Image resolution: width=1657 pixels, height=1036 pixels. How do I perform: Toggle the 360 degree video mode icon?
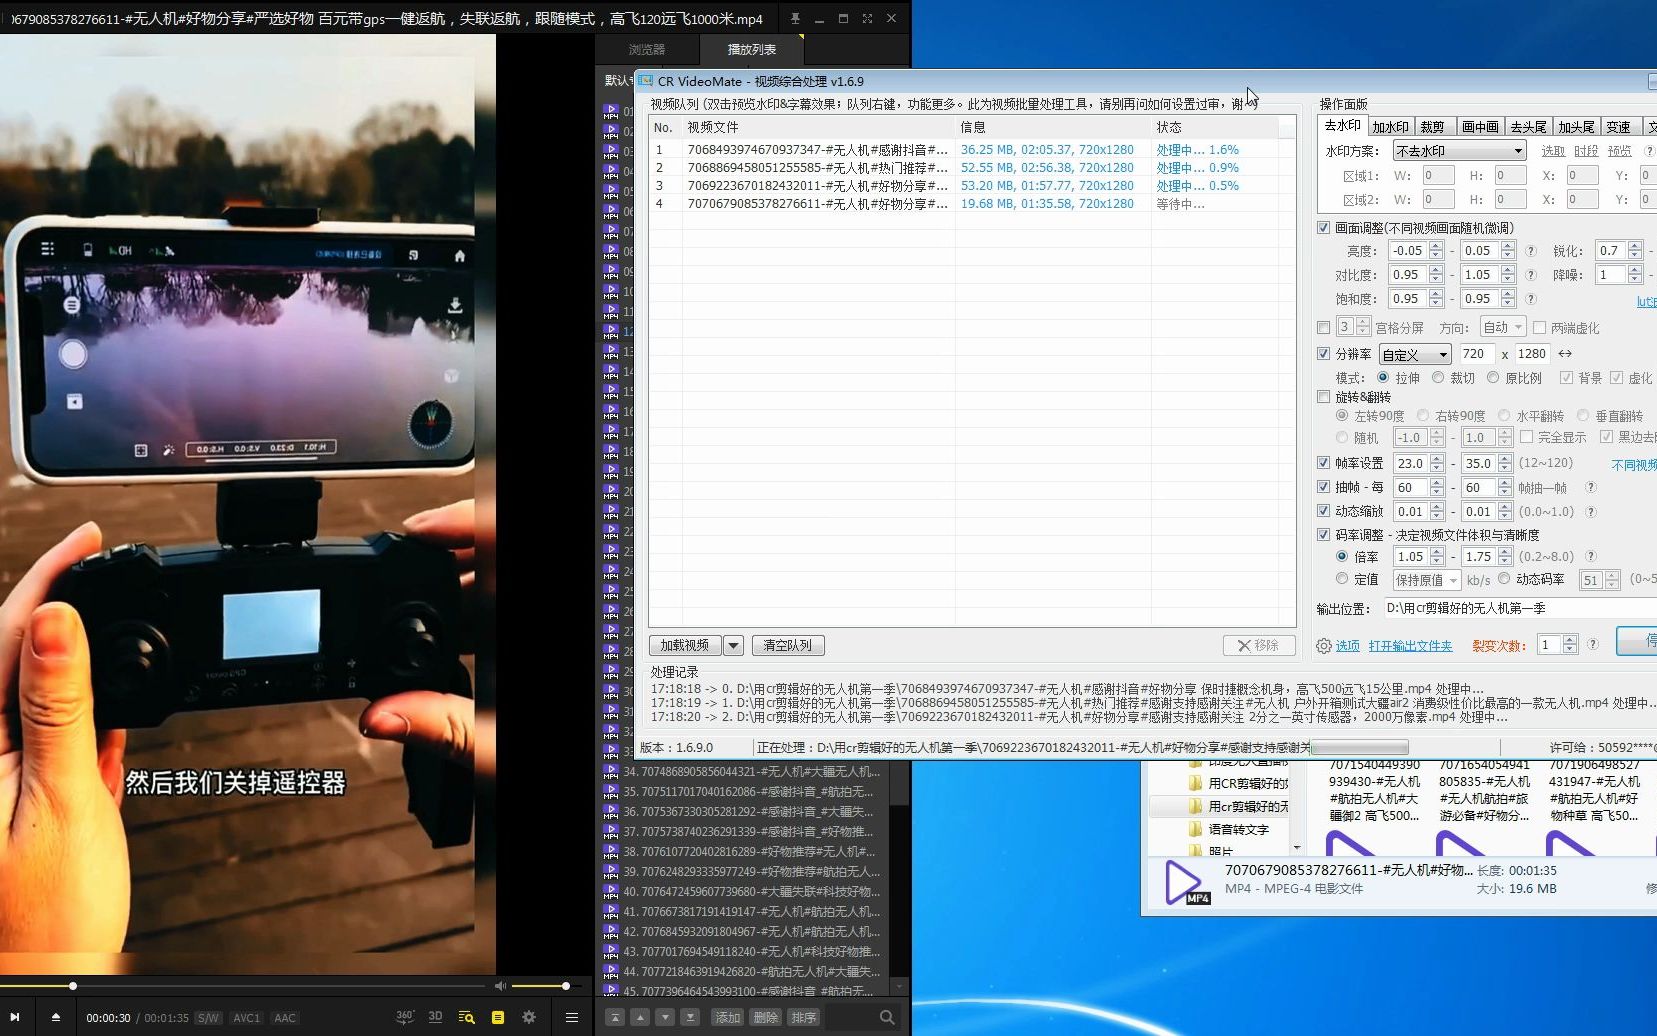click(x=405, y=1017)
